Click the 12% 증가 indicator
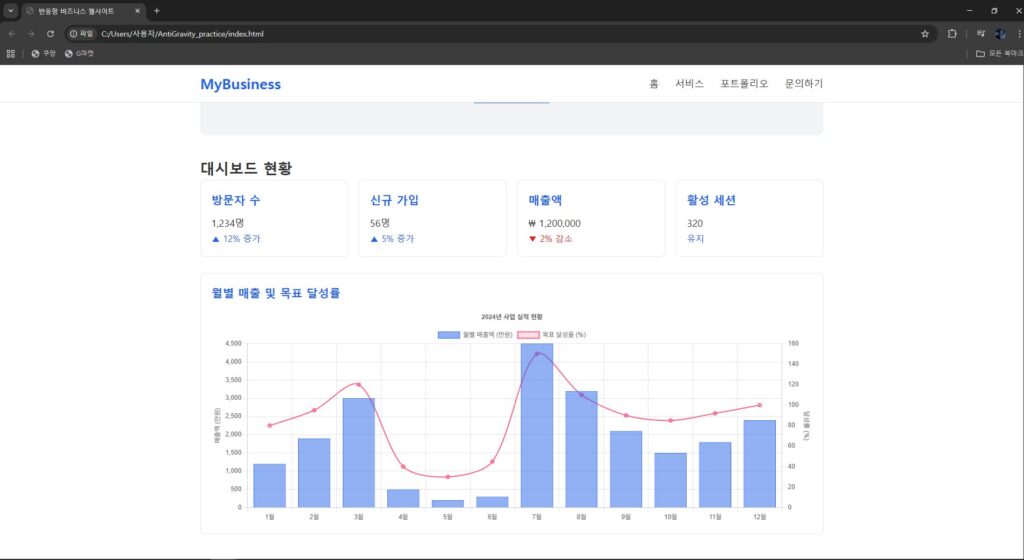The width and height of the screenshot is (1024, 560). coord(236,239)
